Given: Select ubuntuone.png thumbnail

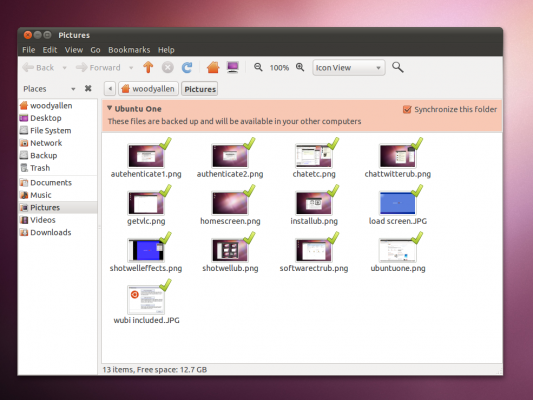Looking at the screenshot, I should click(x=398, y=250).
